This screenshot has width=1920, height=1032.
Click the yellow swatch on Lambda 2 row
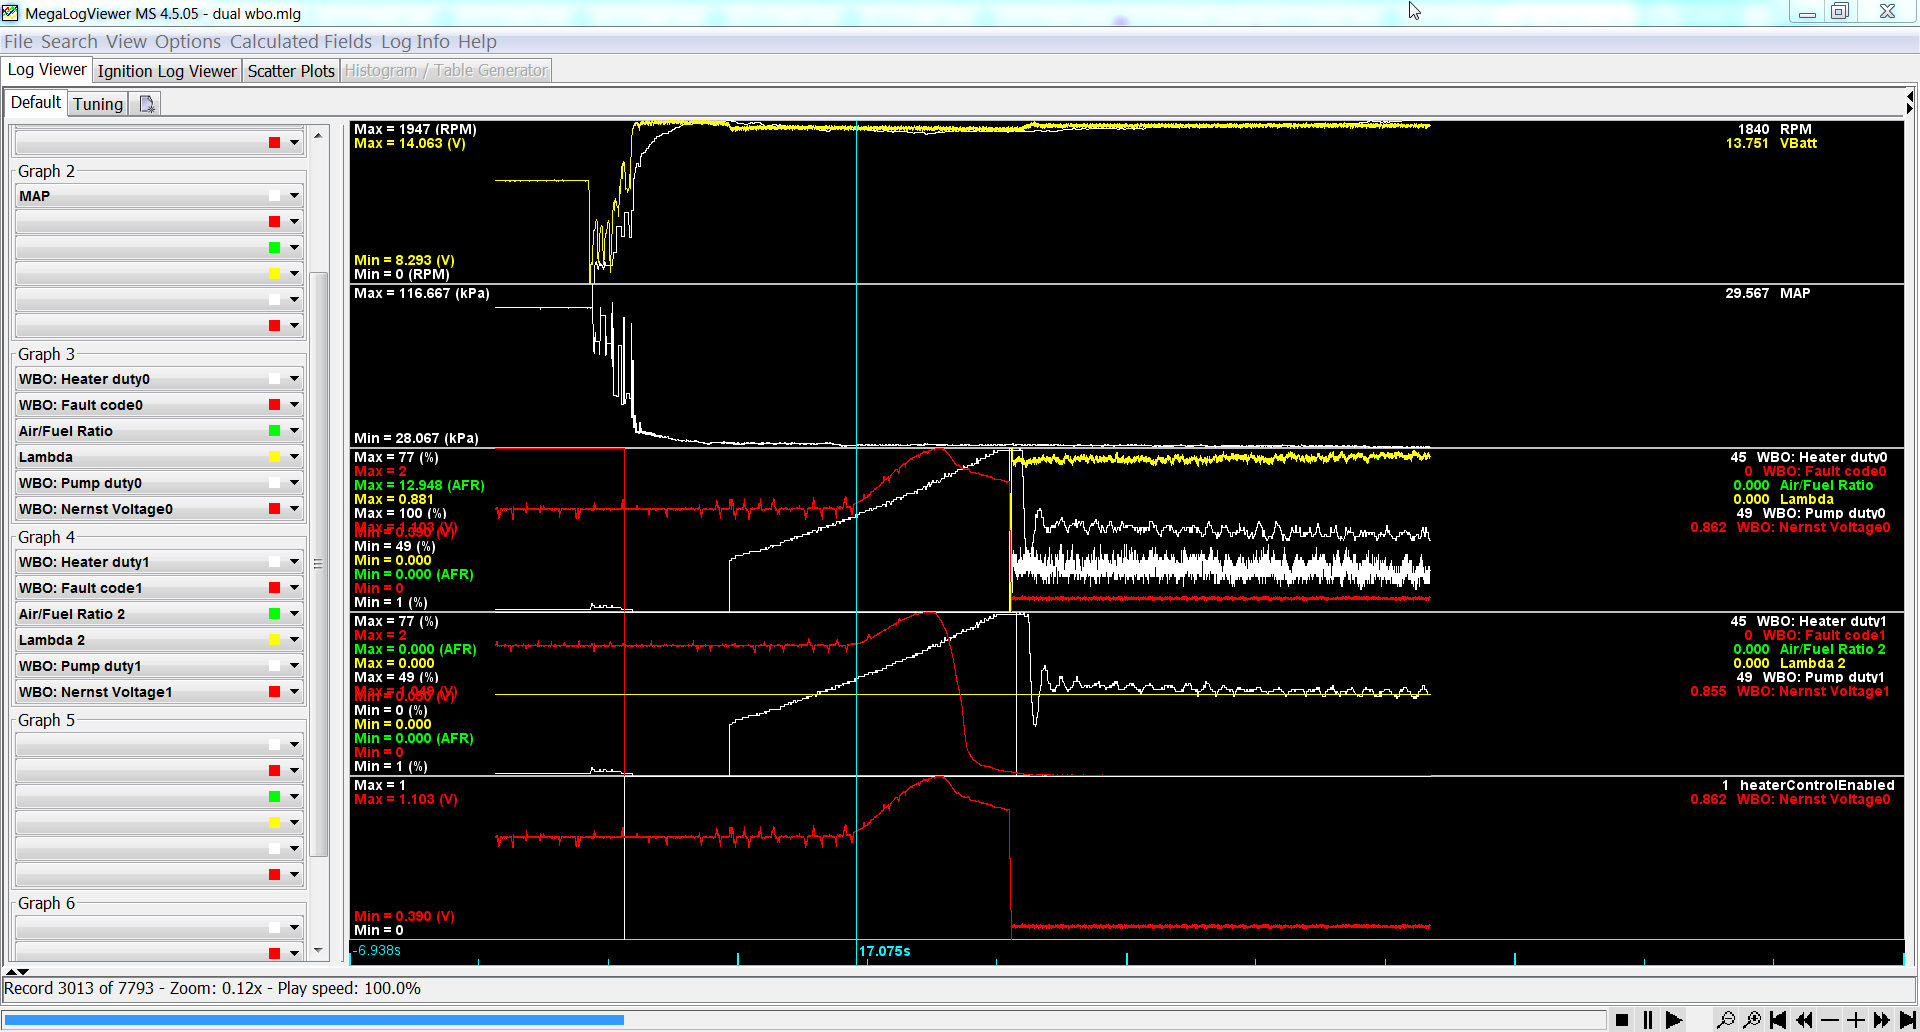point(274,640)
